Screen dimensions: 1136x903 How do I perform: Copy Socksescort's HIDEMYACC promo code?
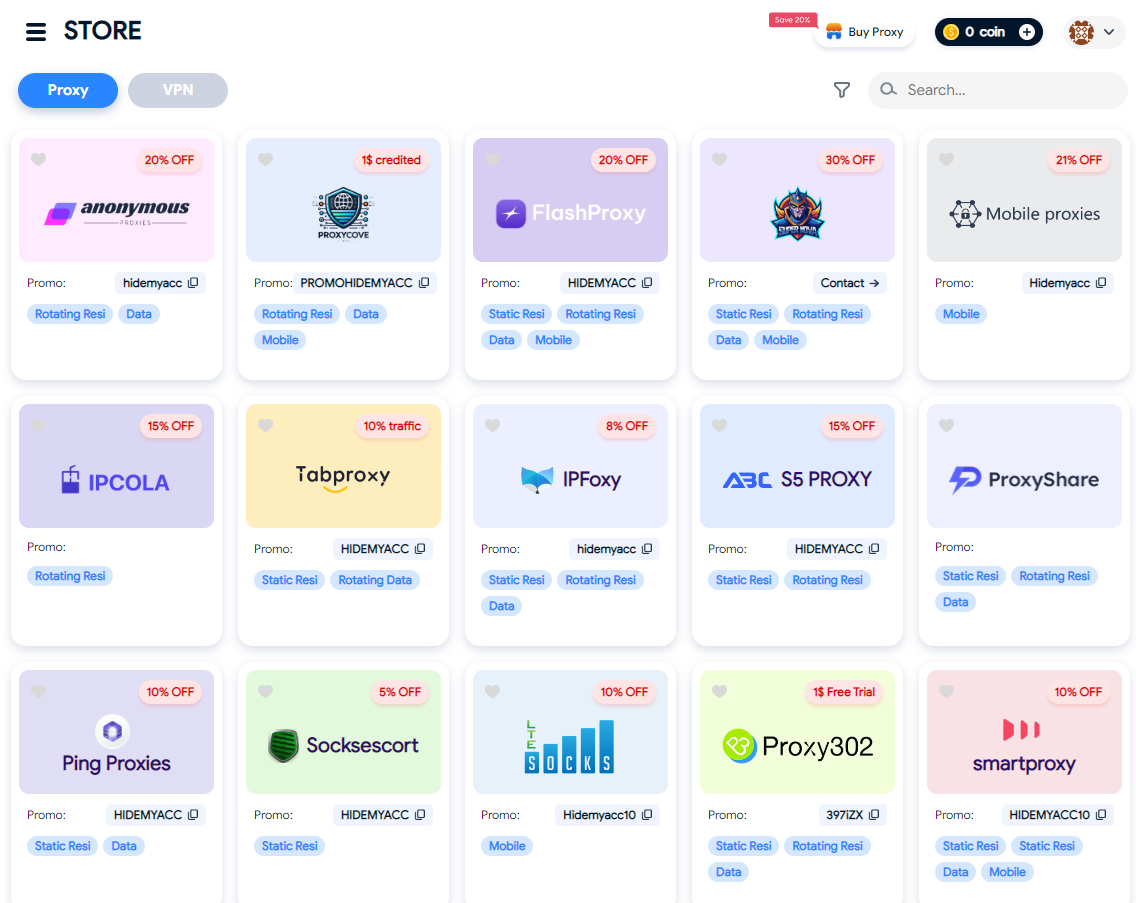click(x=420, y=815)
